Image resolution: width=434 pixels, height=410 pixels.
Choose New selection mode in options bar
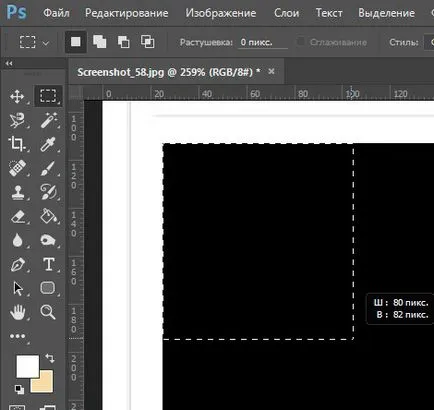tap(76, 42)
